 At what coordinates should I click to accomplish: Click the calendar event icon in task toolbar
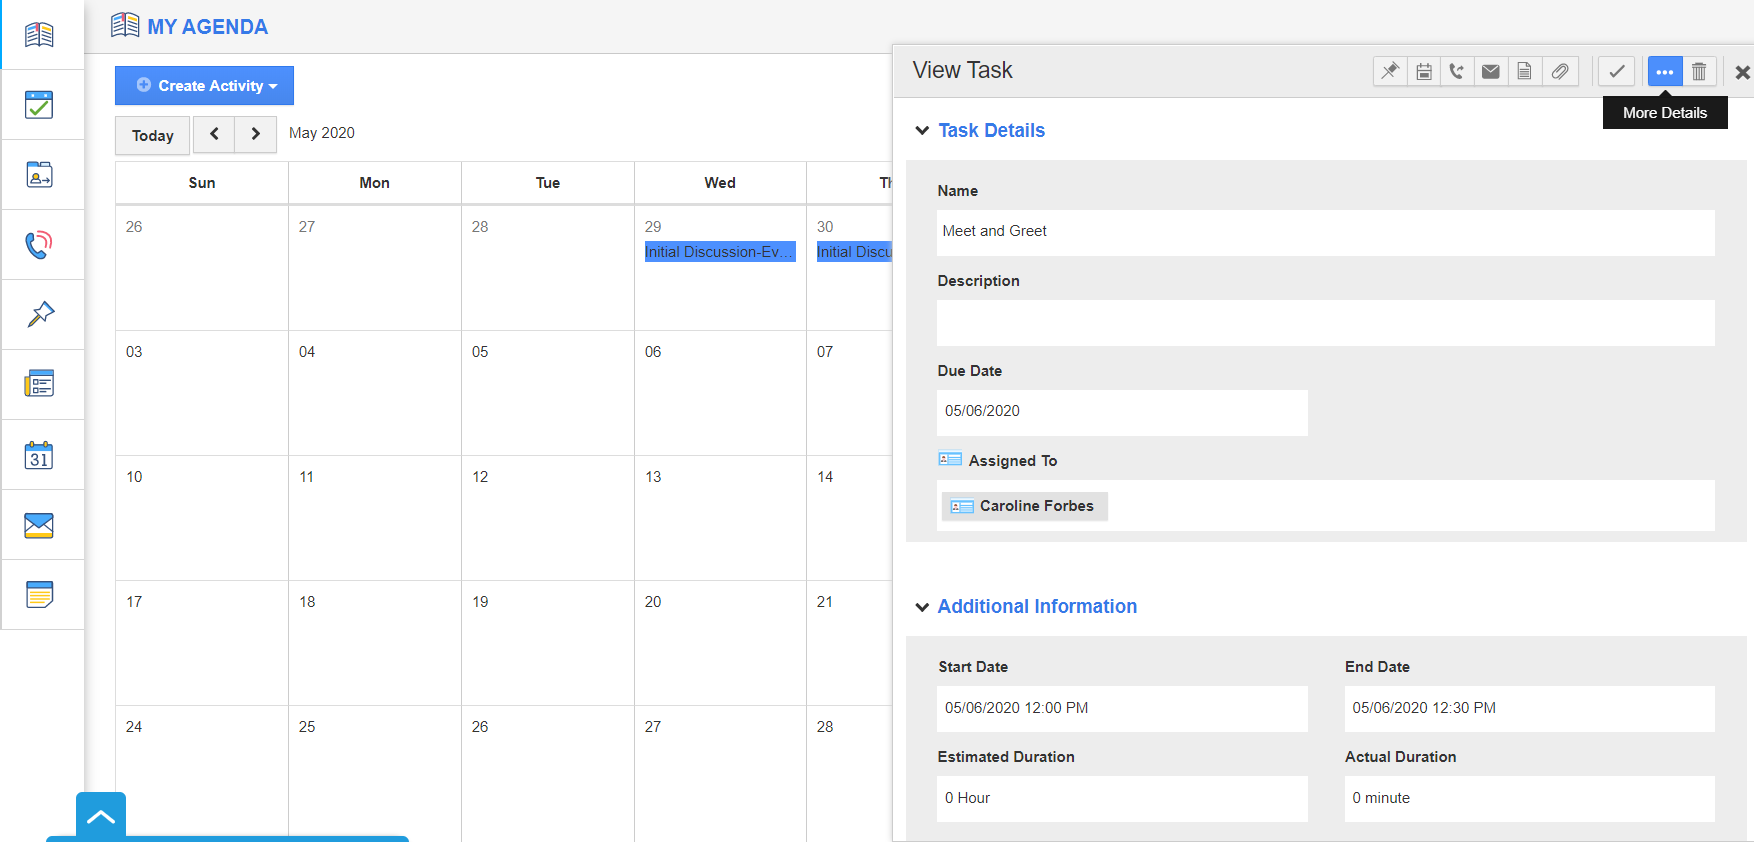[x=1424, y=71]
